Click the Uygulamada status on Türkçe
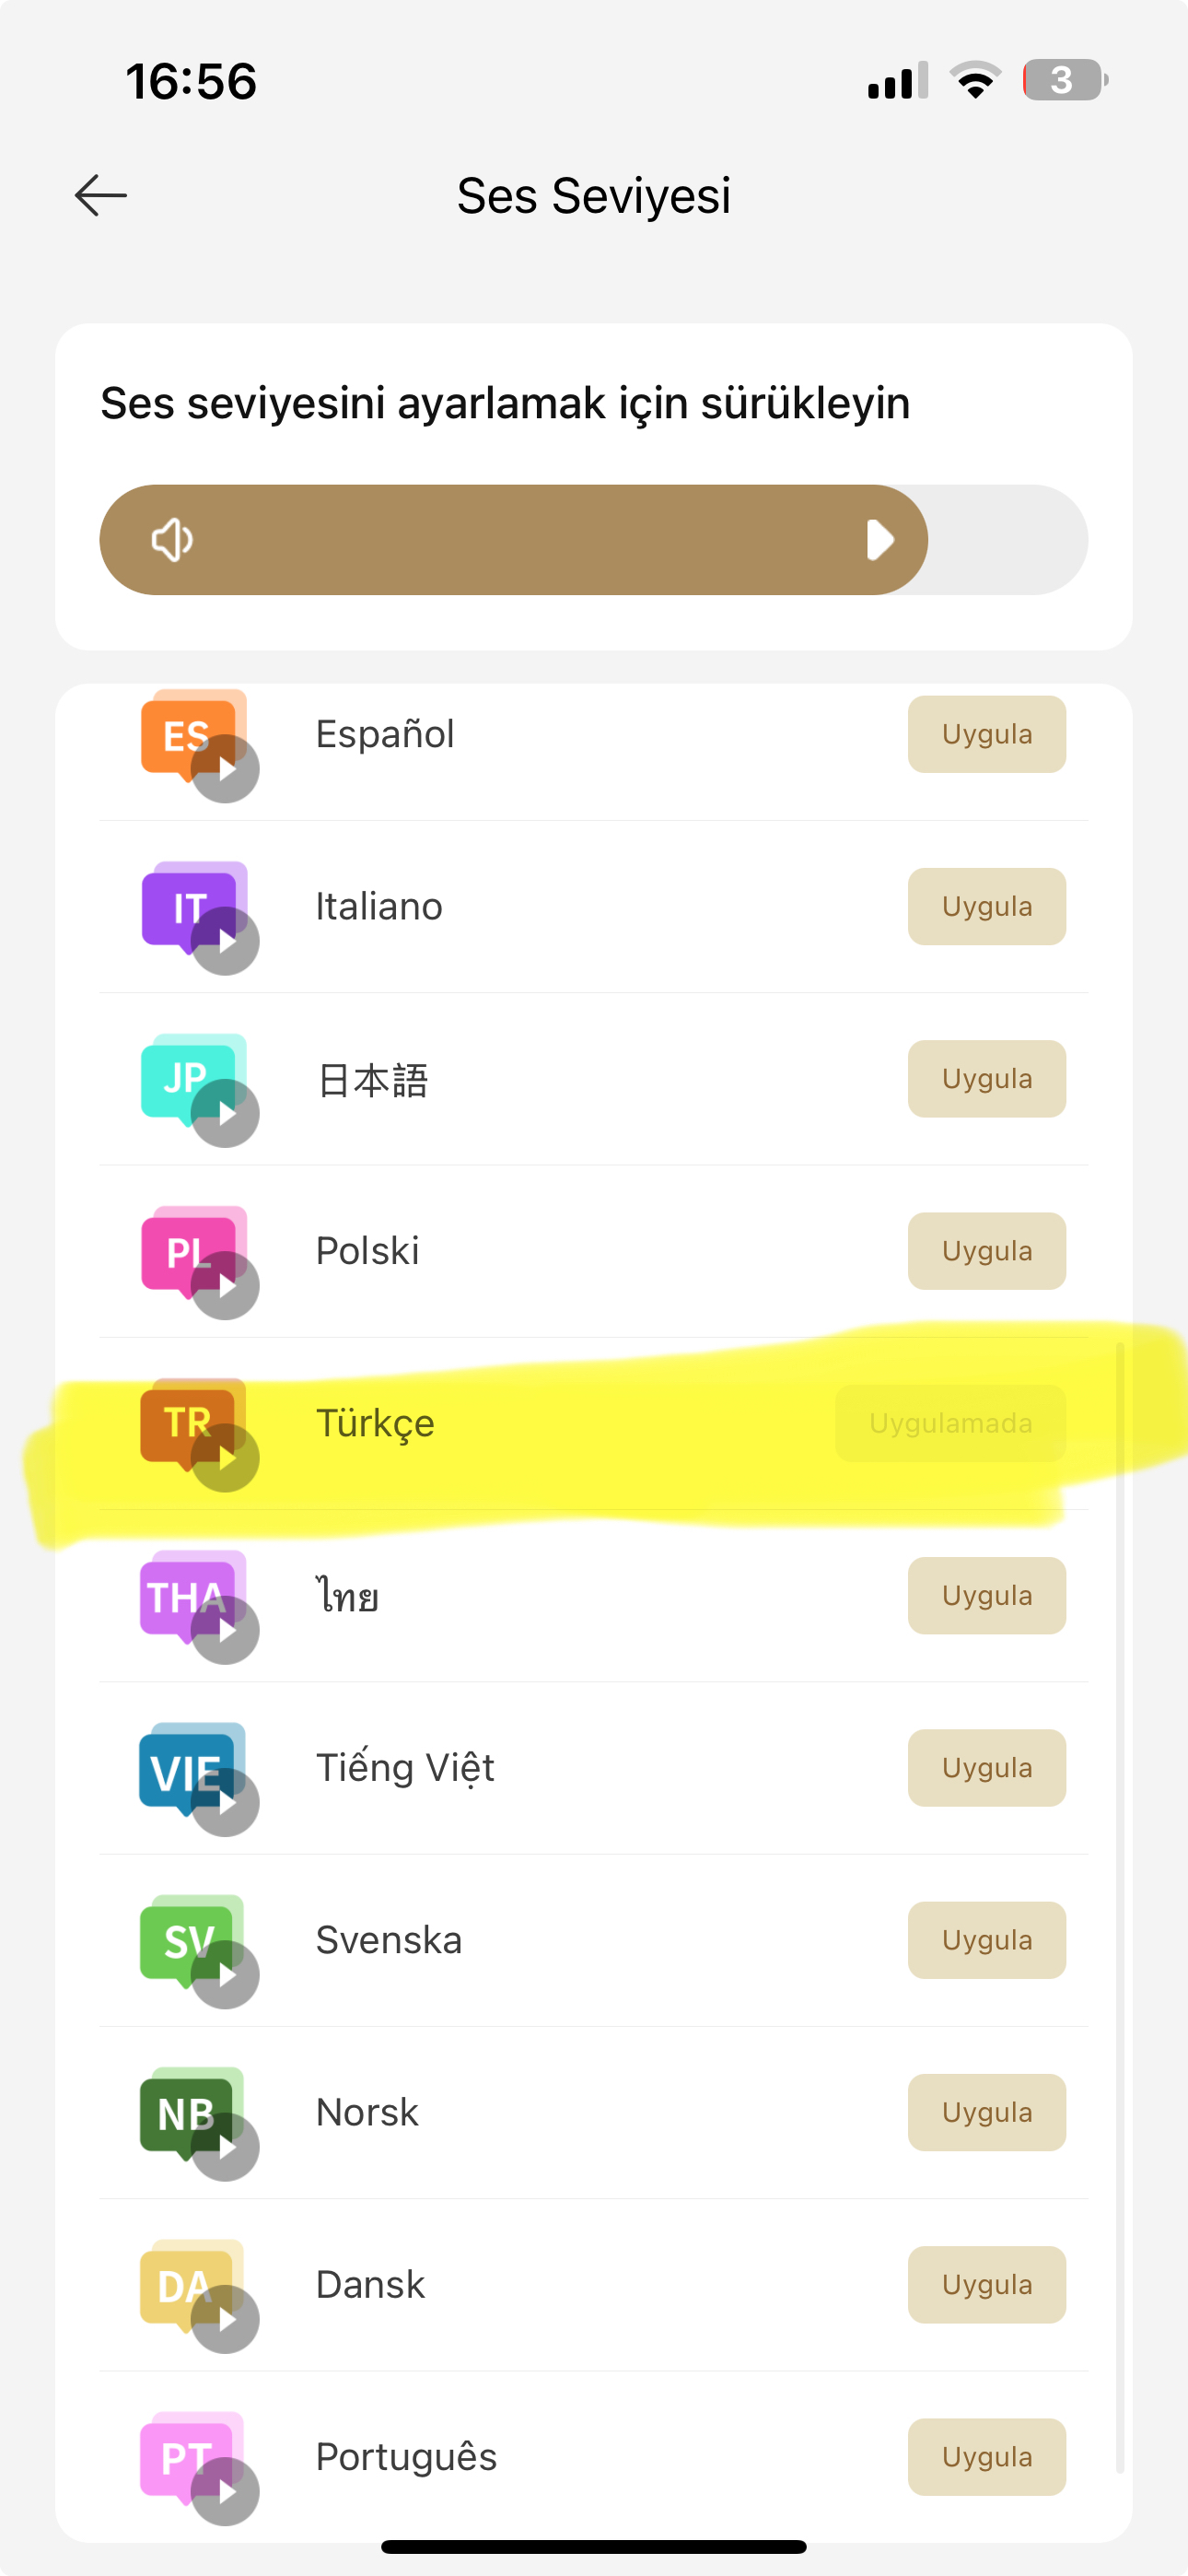 pyautogui.click(x=950, y=1423)
